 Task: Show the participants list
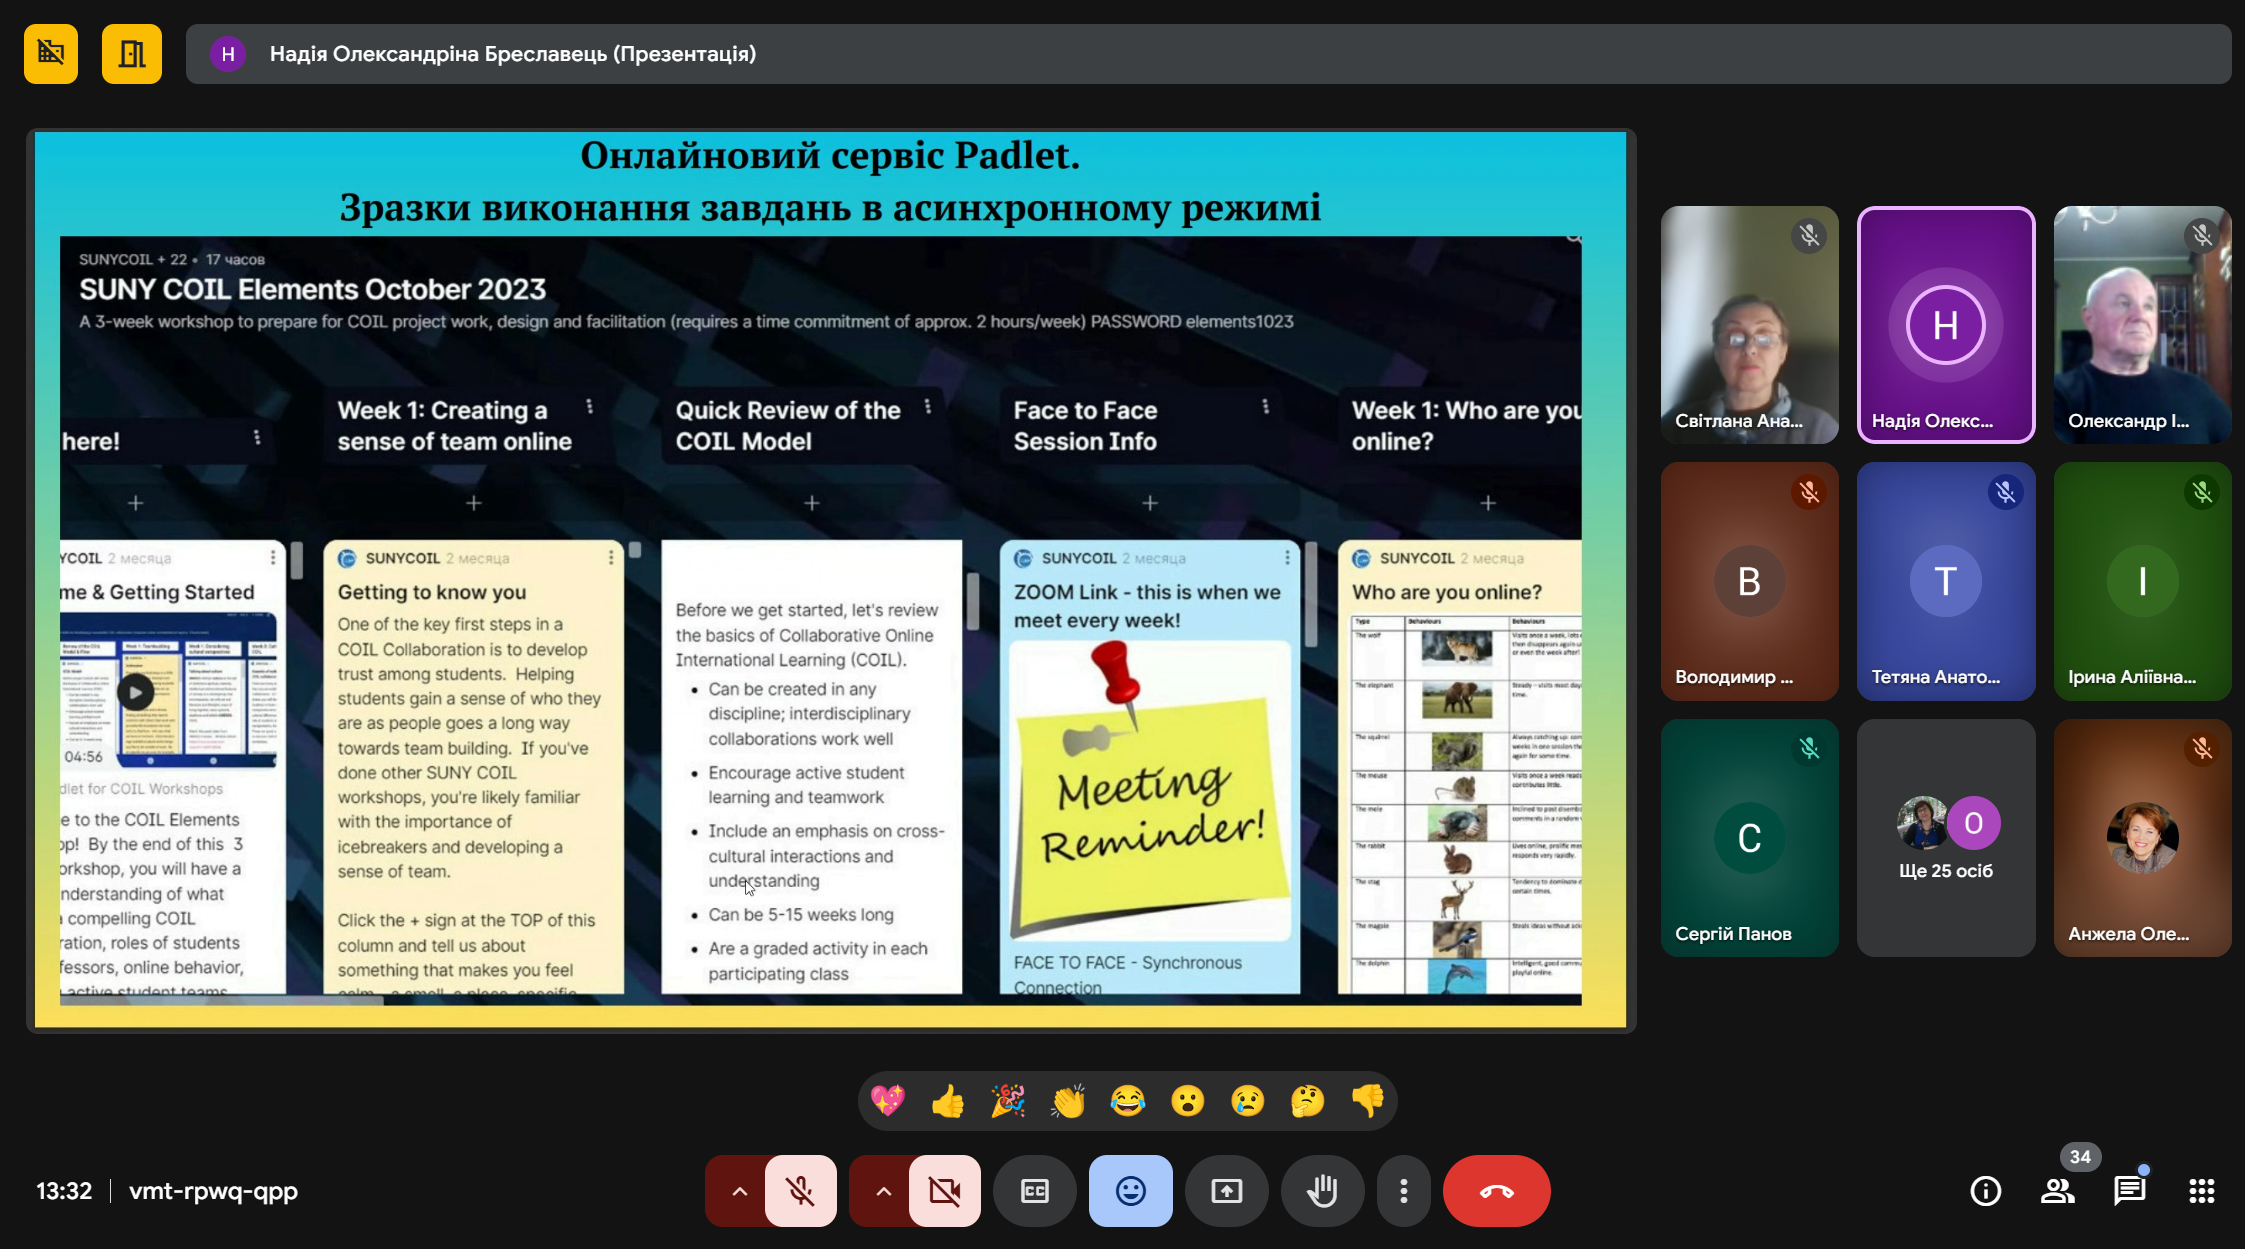coord(2057,1191)
